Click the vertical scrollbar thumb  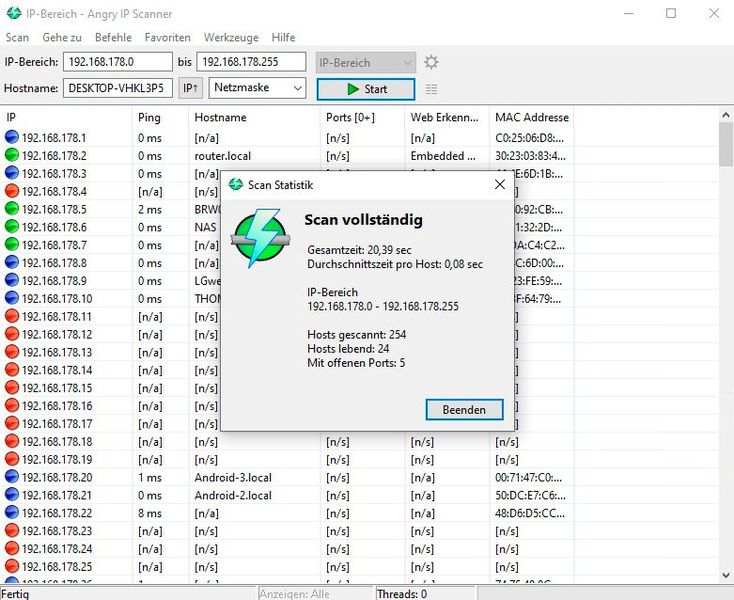(726, 144)
